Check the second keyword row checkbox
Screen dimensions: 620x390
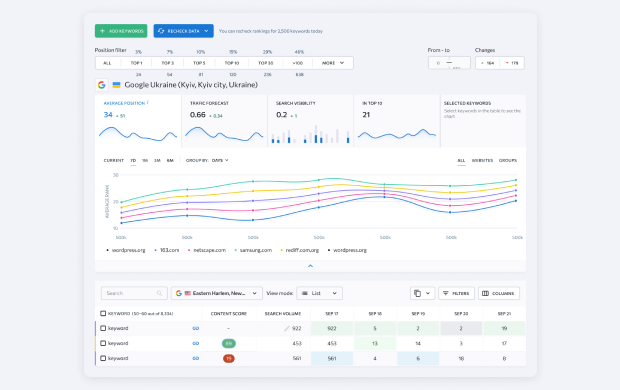[103, 343]
